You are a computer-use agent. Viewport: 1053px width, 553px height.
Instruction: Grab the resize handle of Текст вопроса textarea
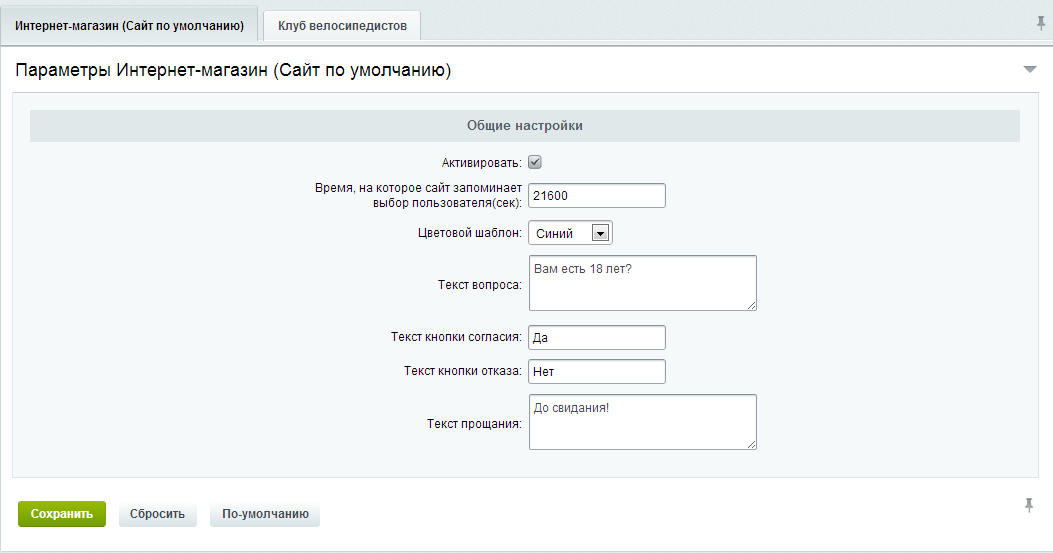pos(751,306)
